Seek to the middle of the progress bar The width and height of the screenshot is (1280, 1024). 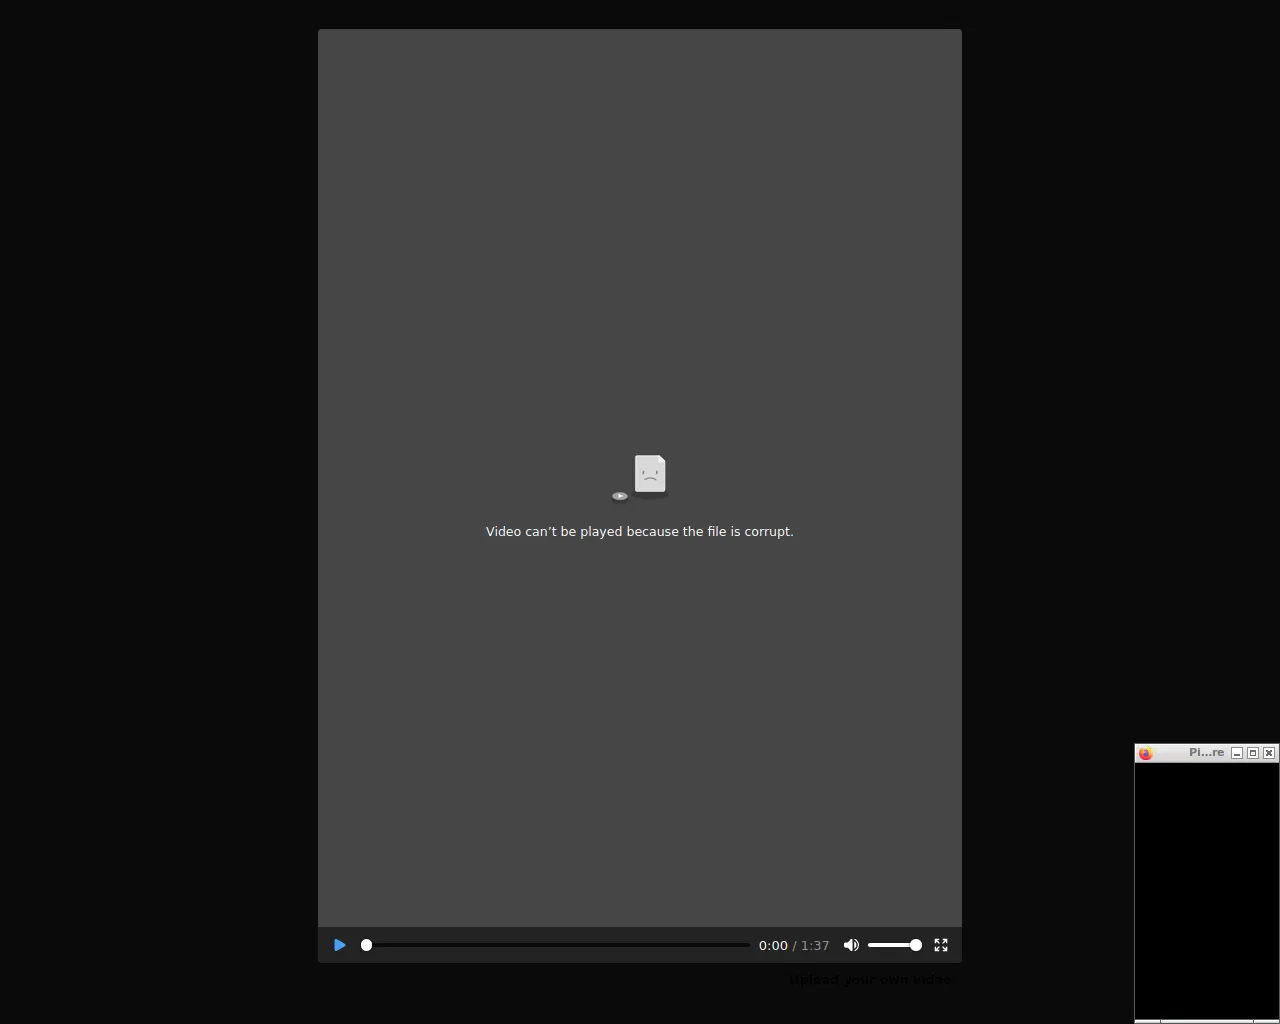[558, 945]
